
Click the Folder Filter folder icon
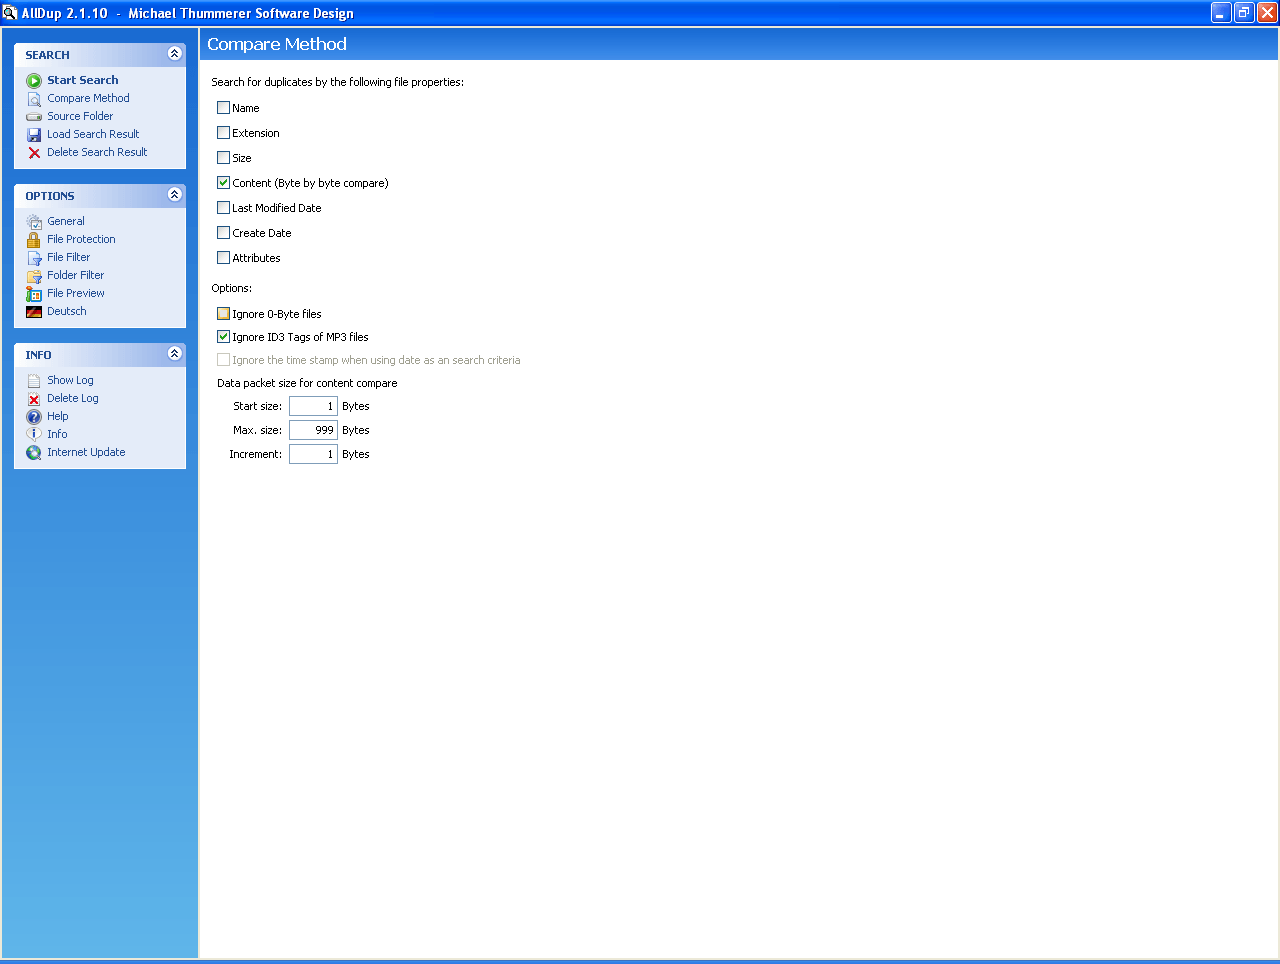tap(34, 275)
